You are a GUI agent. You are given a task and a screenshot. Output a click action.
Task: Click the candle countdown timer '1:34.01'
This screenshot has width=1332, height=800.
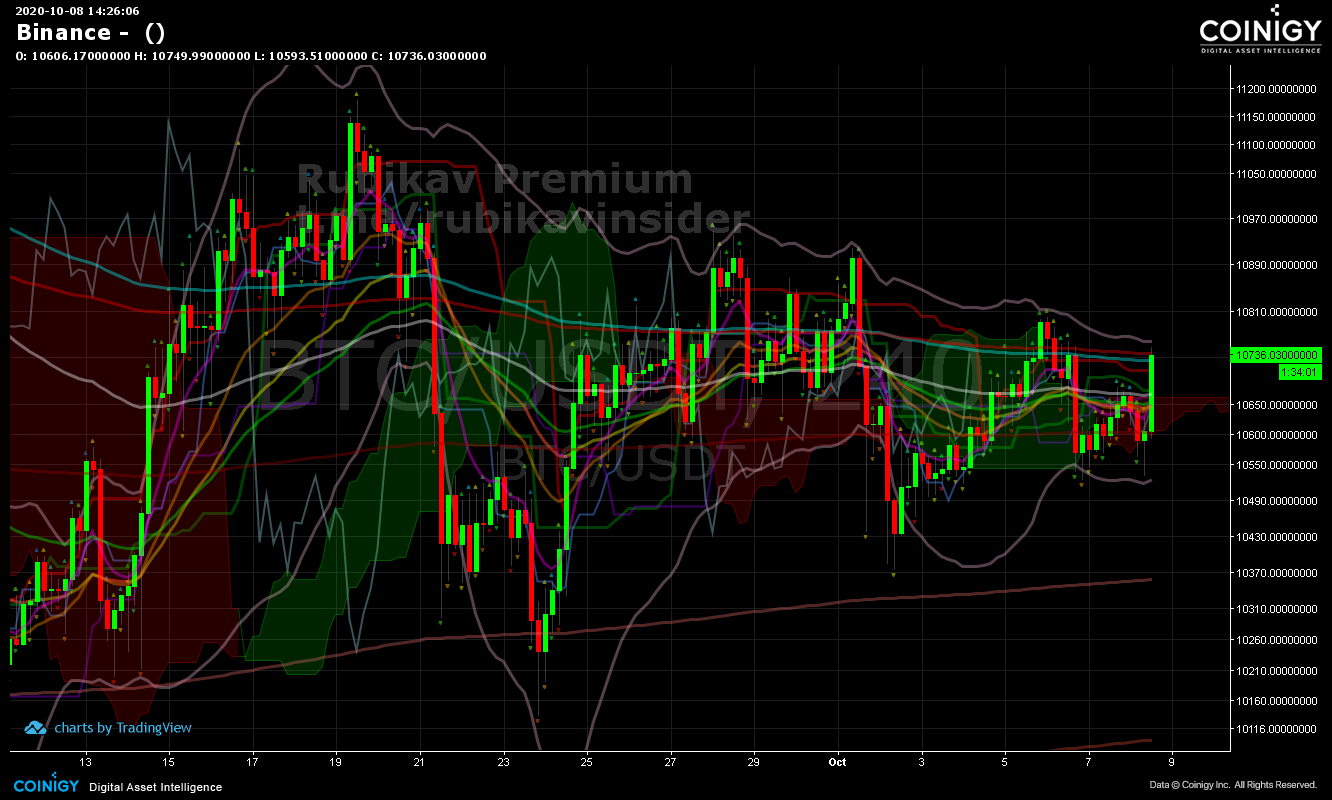coord(1300,372)
